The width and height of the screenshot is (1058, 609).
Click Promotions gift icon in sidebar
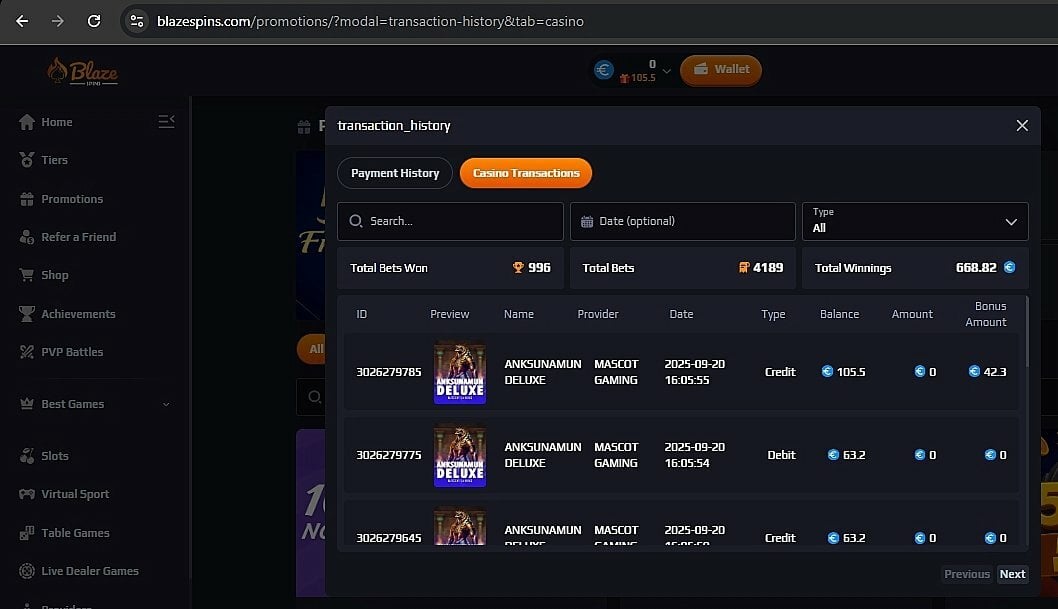pyautogui.click(x=27, y=199)
